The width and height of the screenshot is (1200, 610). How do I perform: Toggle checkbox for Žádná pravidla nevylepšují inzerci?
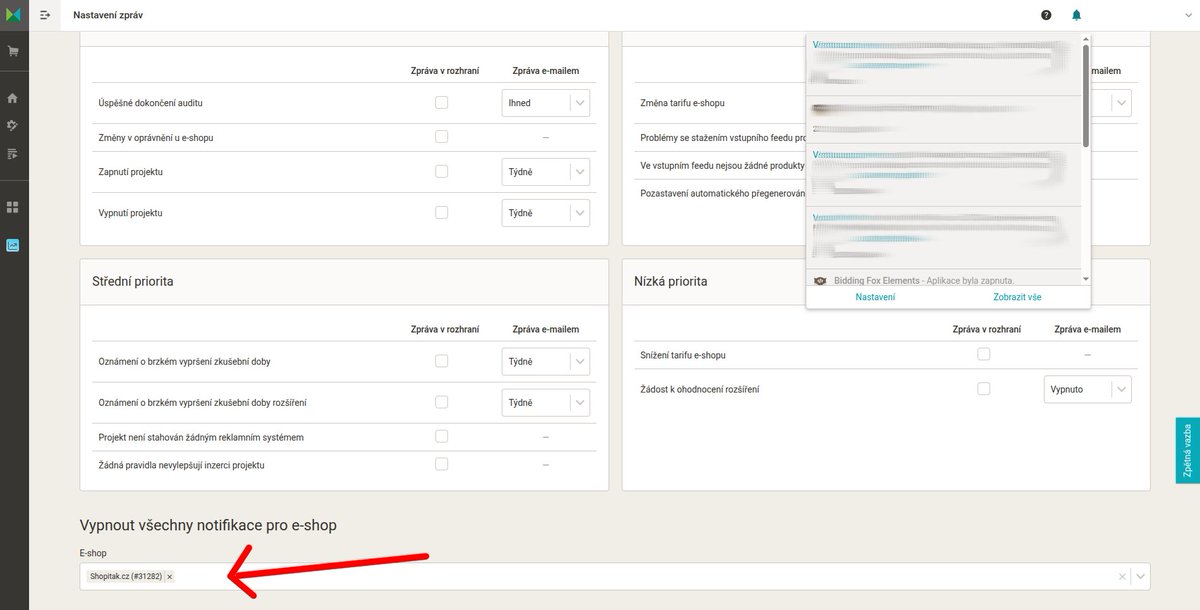click(x=441, y=463)
